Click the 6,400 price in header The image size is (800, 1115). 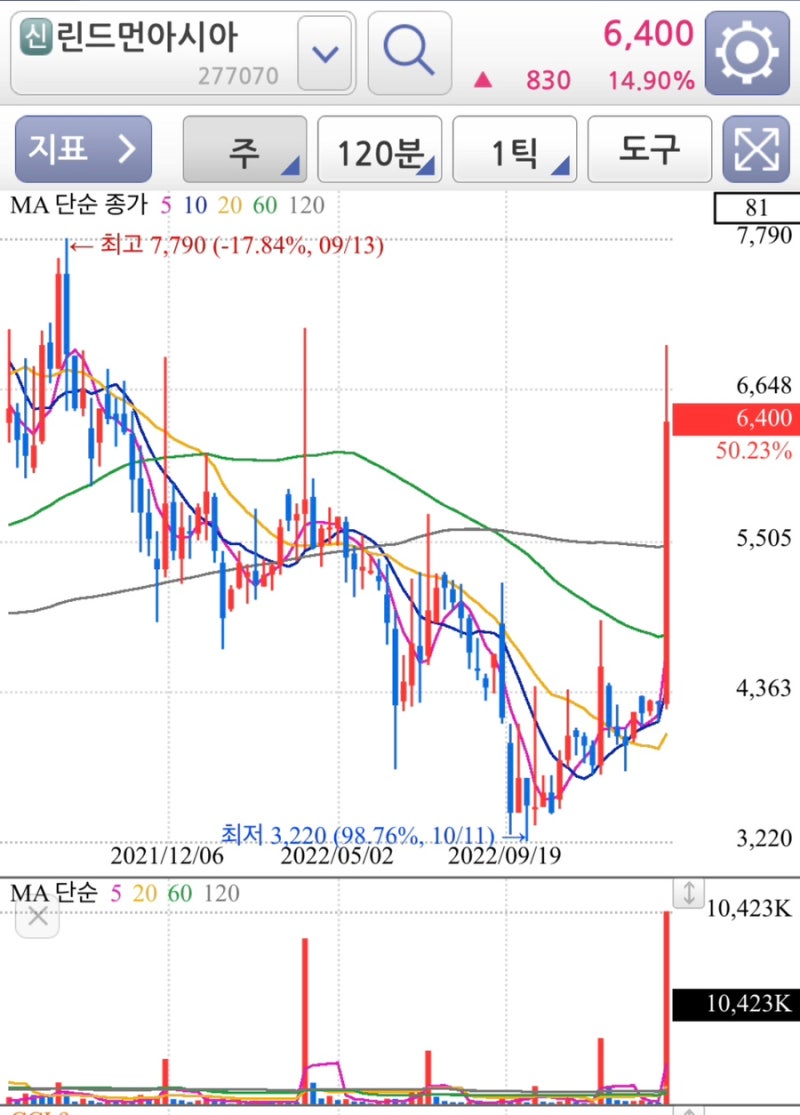click(x=648, y=33)
